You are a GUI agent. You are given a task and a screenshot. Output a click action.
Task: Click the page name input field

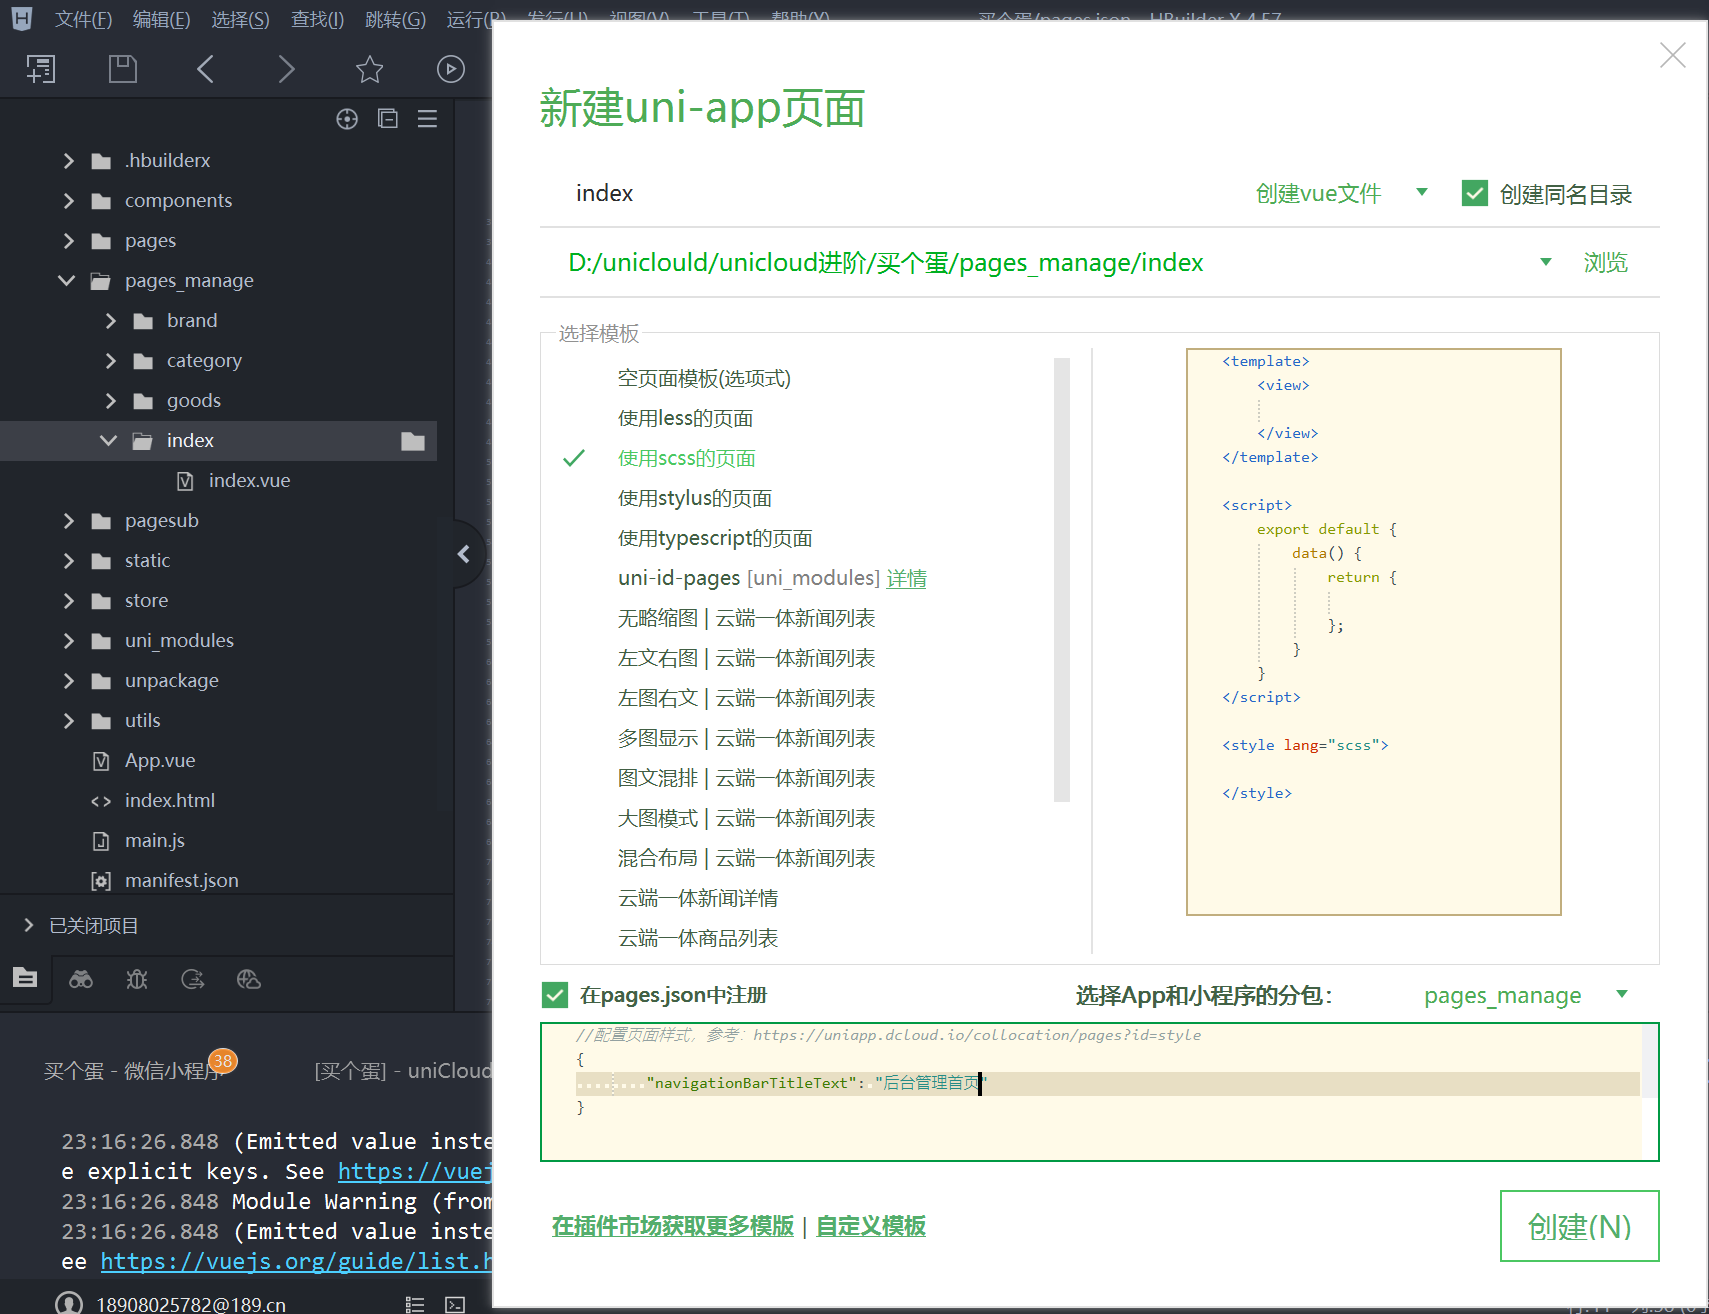point(890,193)
